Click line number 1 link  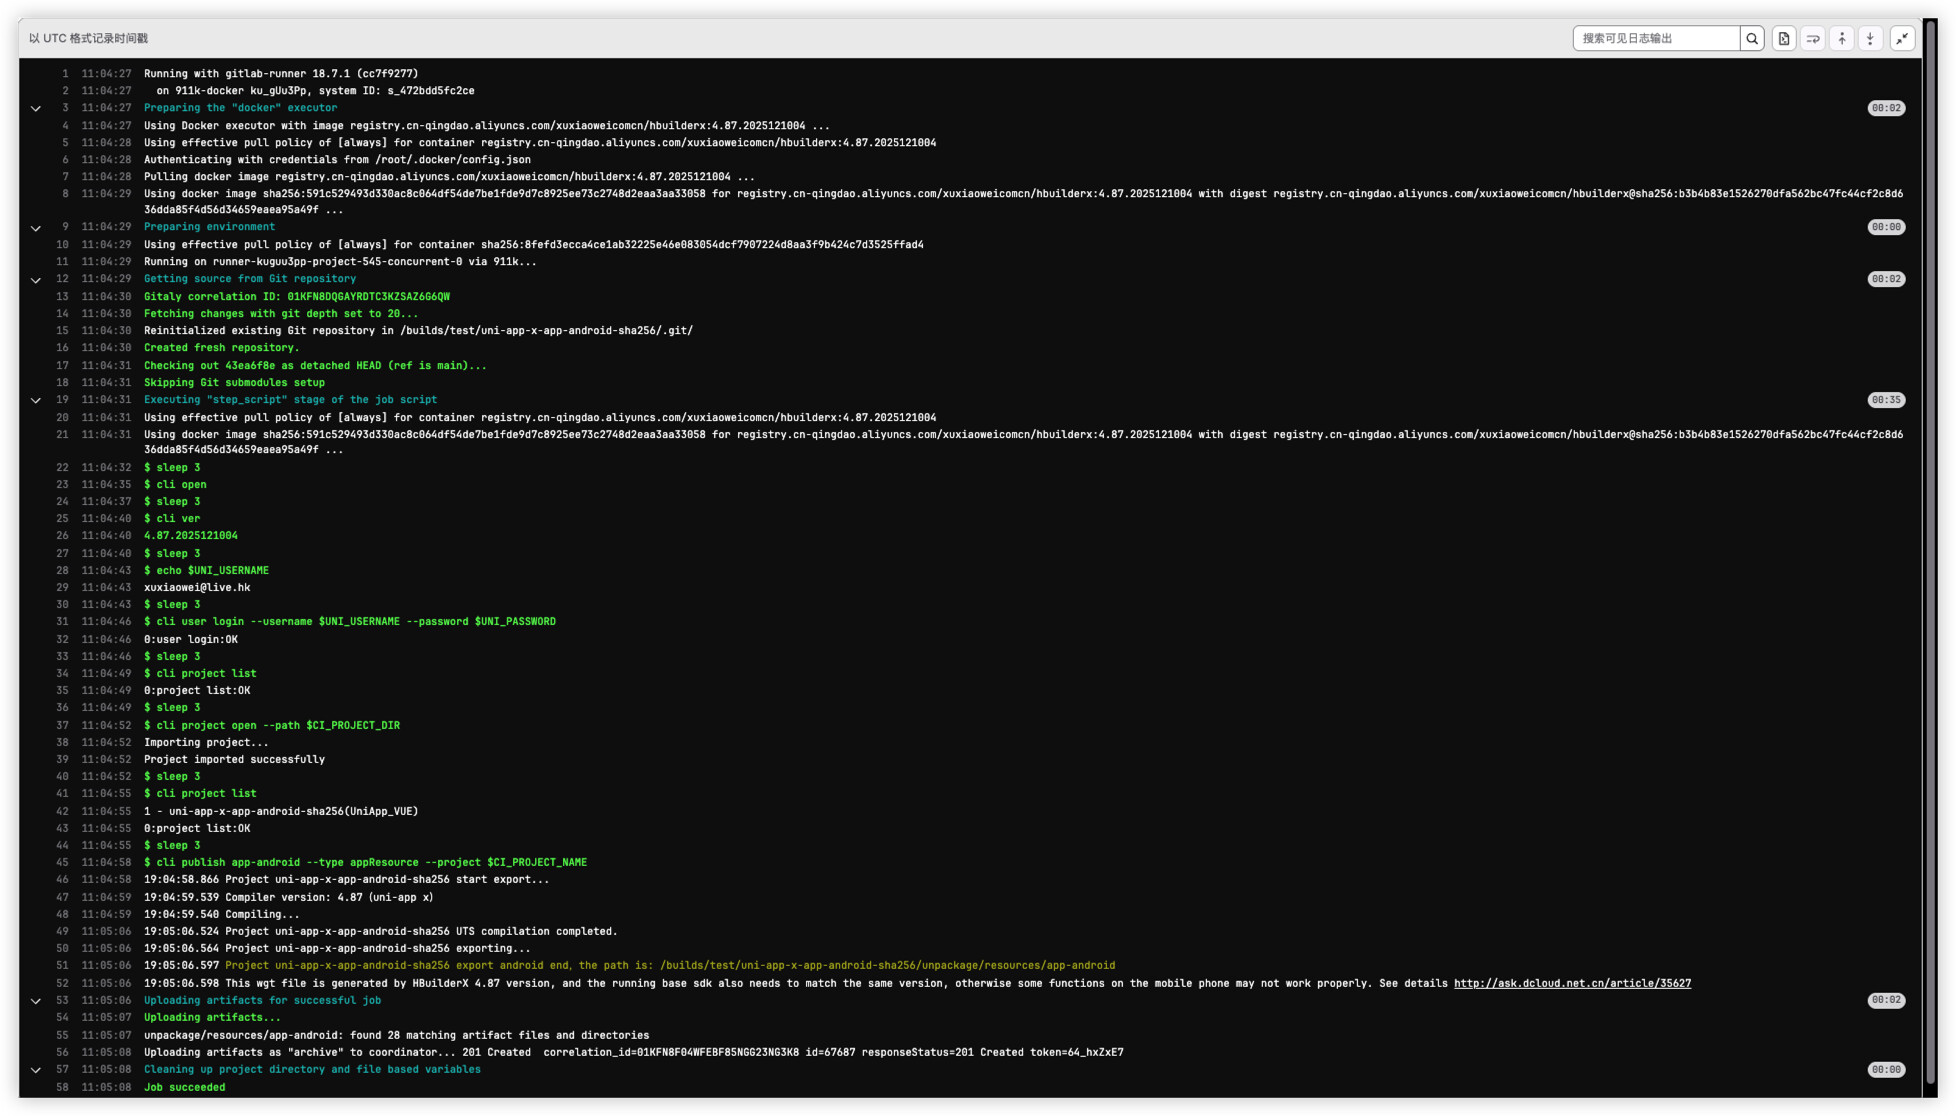click(65, 74)
